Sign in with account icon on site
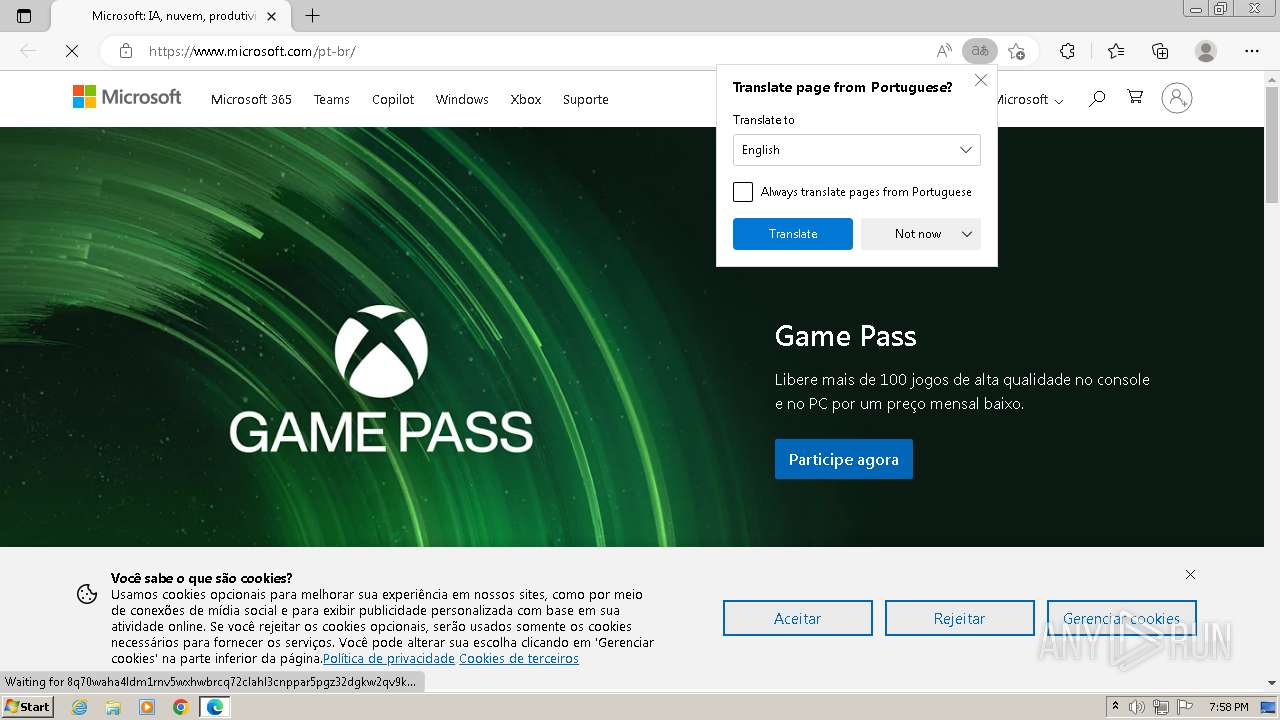This screenshot has width=1280, height=720. [1177, 98]
